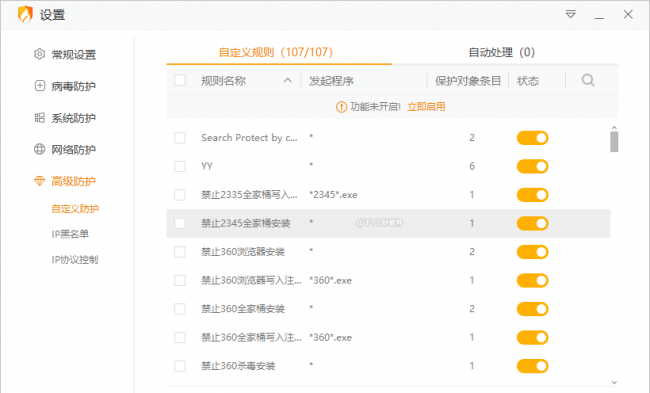
Task: Click the 网络防护 globe icon
Action: [39, 149]
